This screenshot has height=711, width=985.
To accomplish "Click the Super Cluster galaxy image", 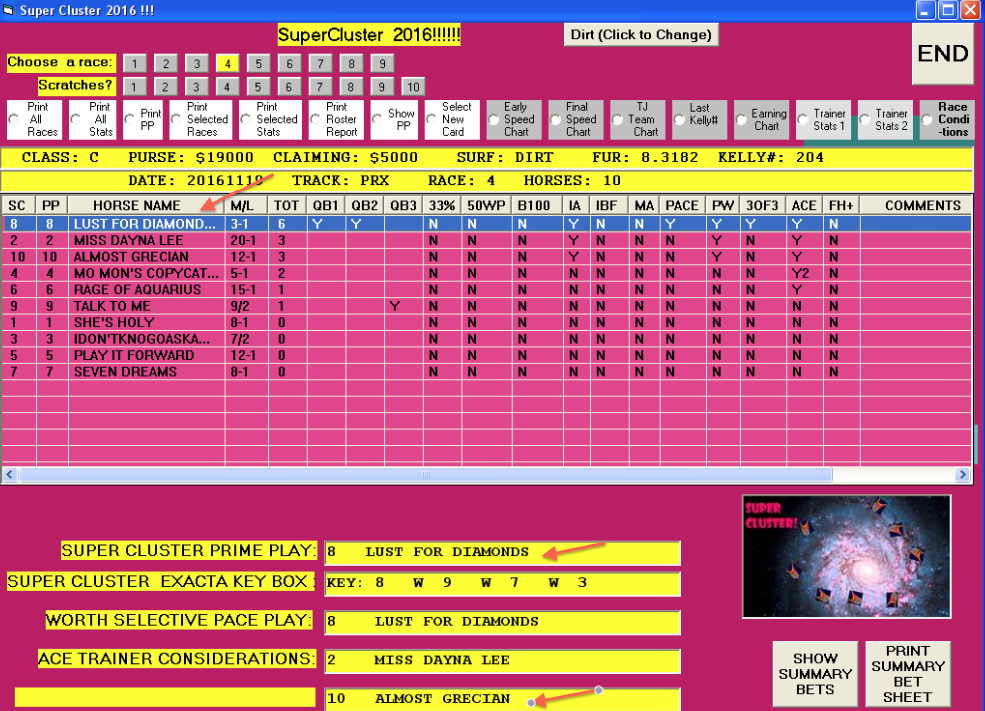I will (846, 556).
